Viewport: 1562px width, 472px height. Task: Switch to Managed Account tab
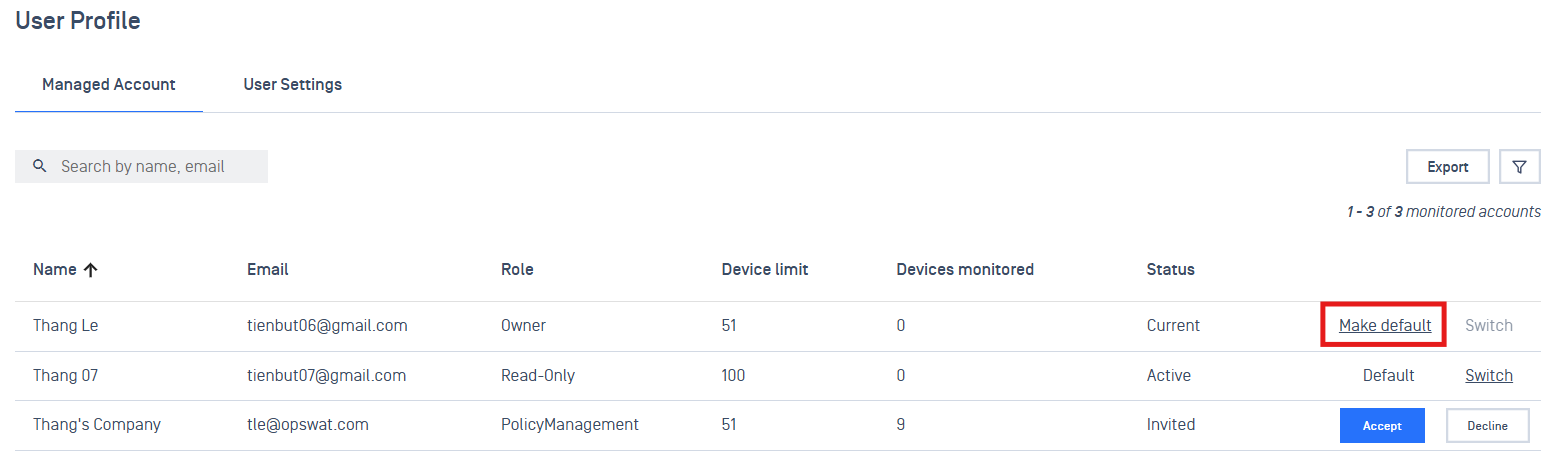(109, 85)
